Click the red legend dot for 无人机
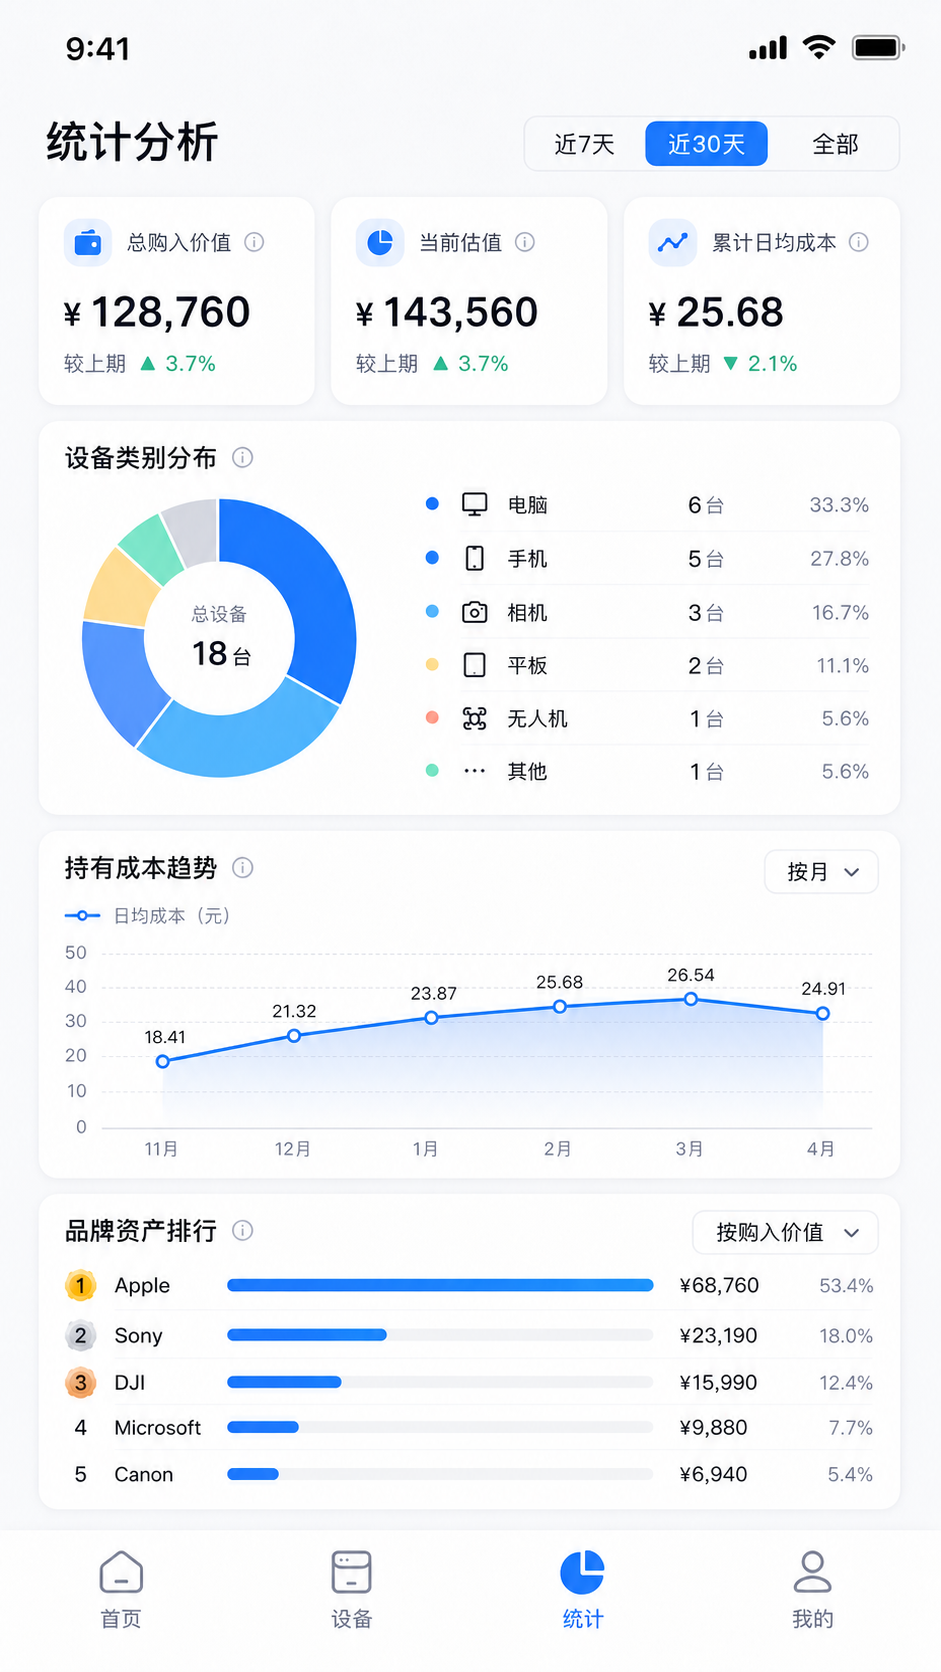Screen dimensions: 941x1672 point(432,718)
